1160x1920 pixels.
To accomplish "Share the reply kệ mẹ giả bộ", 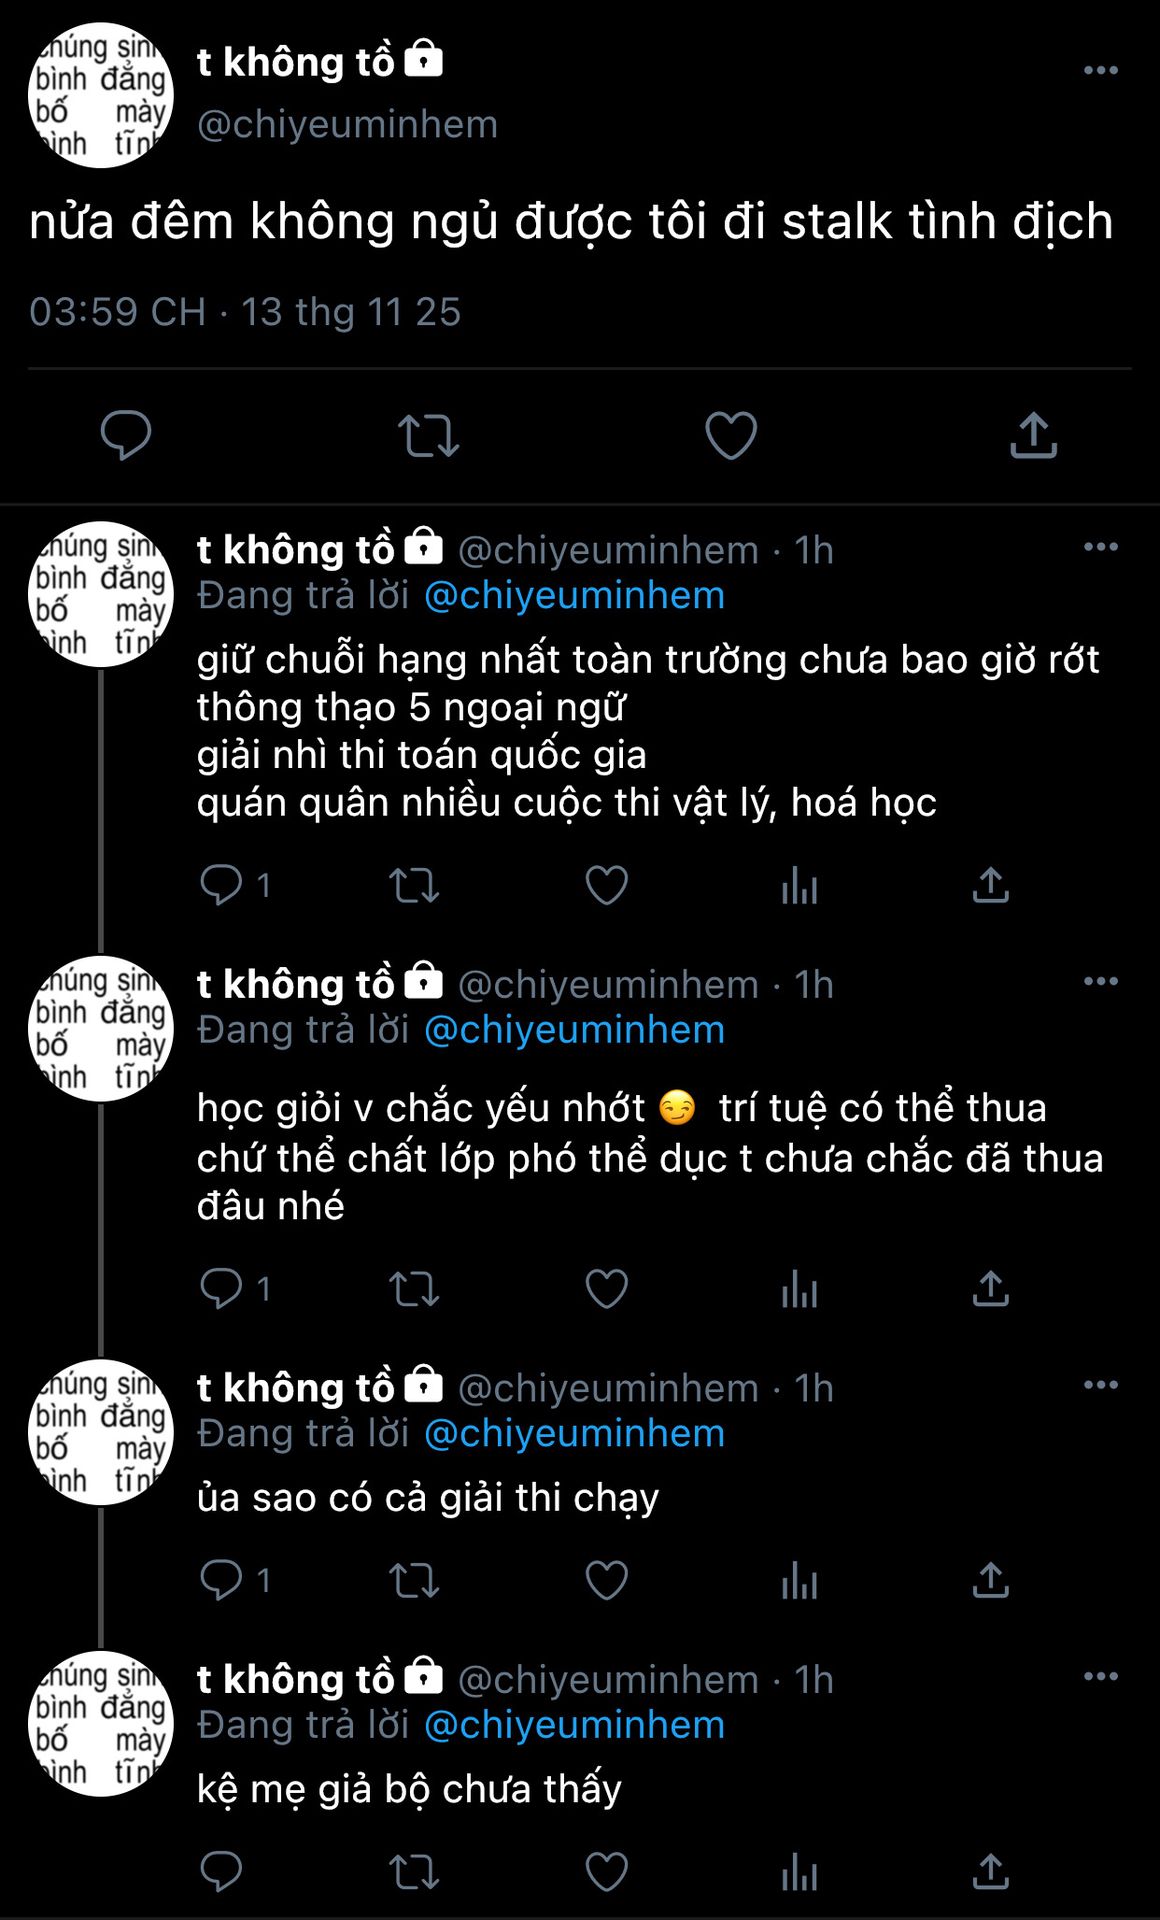I will pyautogui.click(x=990, y=1871).
